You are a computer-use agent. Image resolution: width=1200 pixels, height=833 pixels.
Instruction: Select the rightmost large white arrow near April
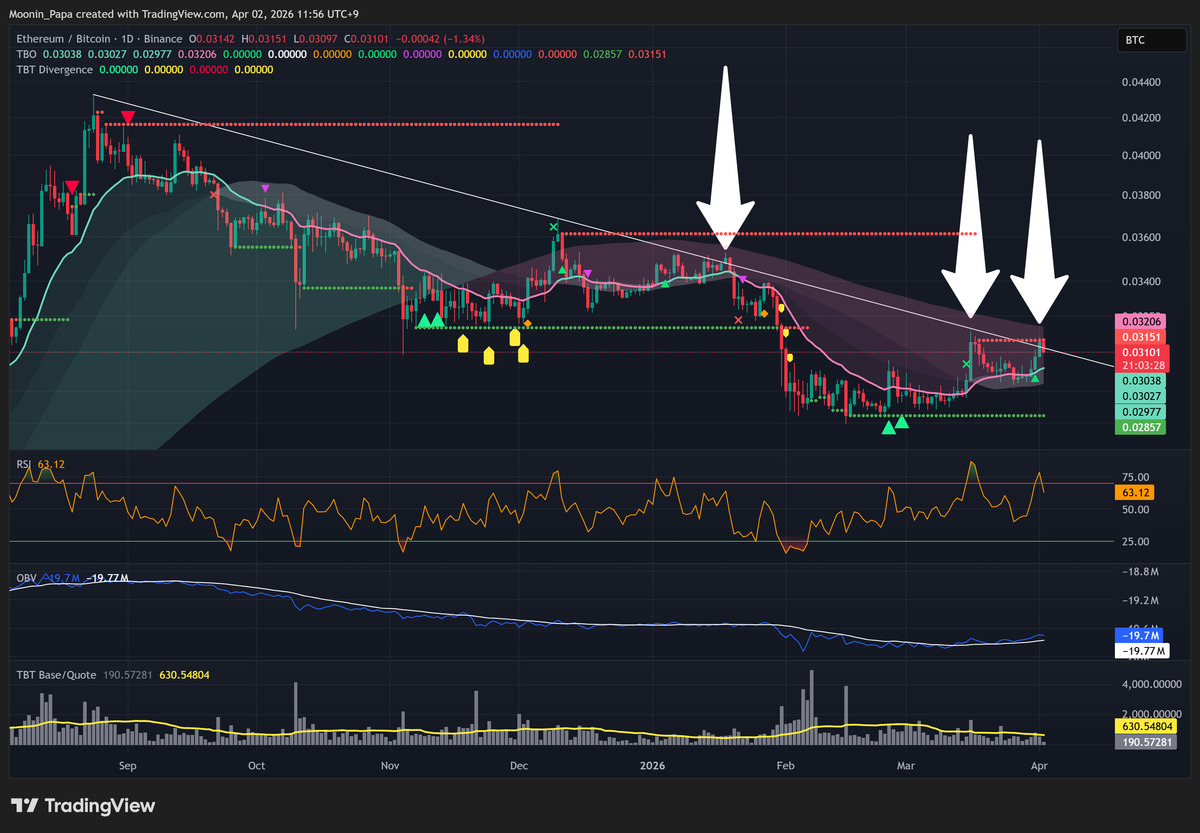[x=1039, y=230]
